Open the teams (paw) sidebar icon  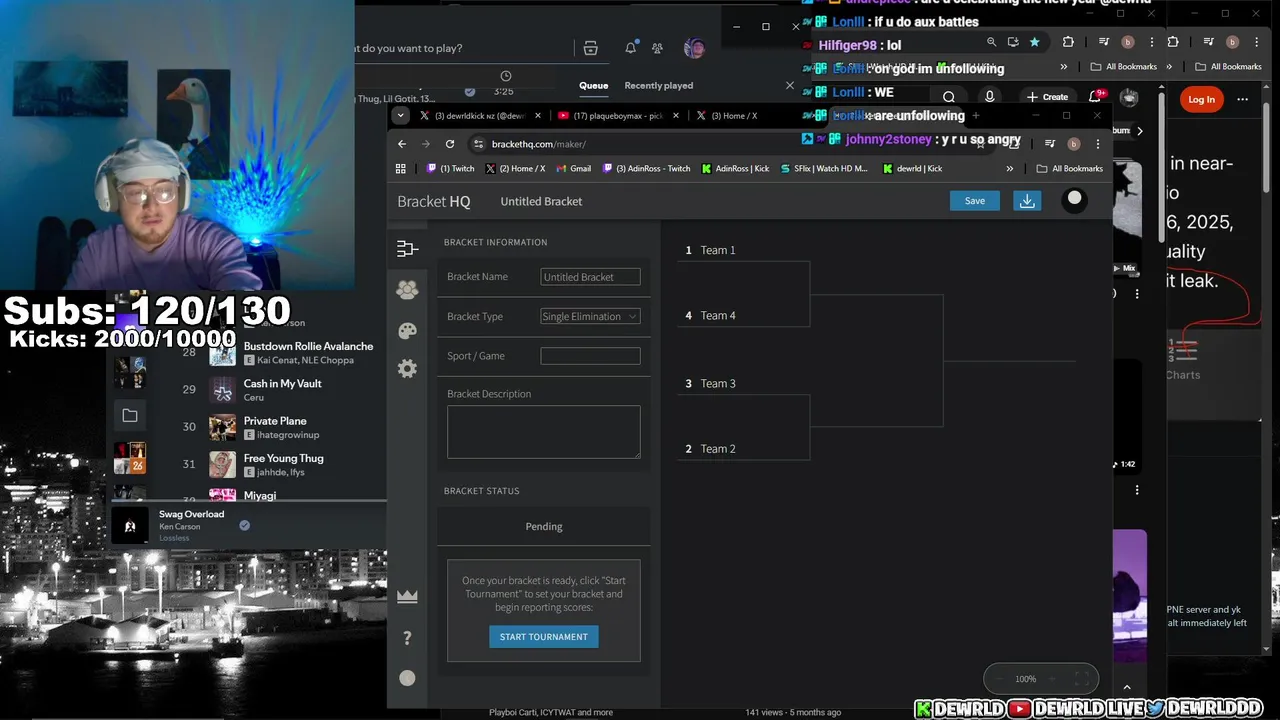tap(407, 290)
